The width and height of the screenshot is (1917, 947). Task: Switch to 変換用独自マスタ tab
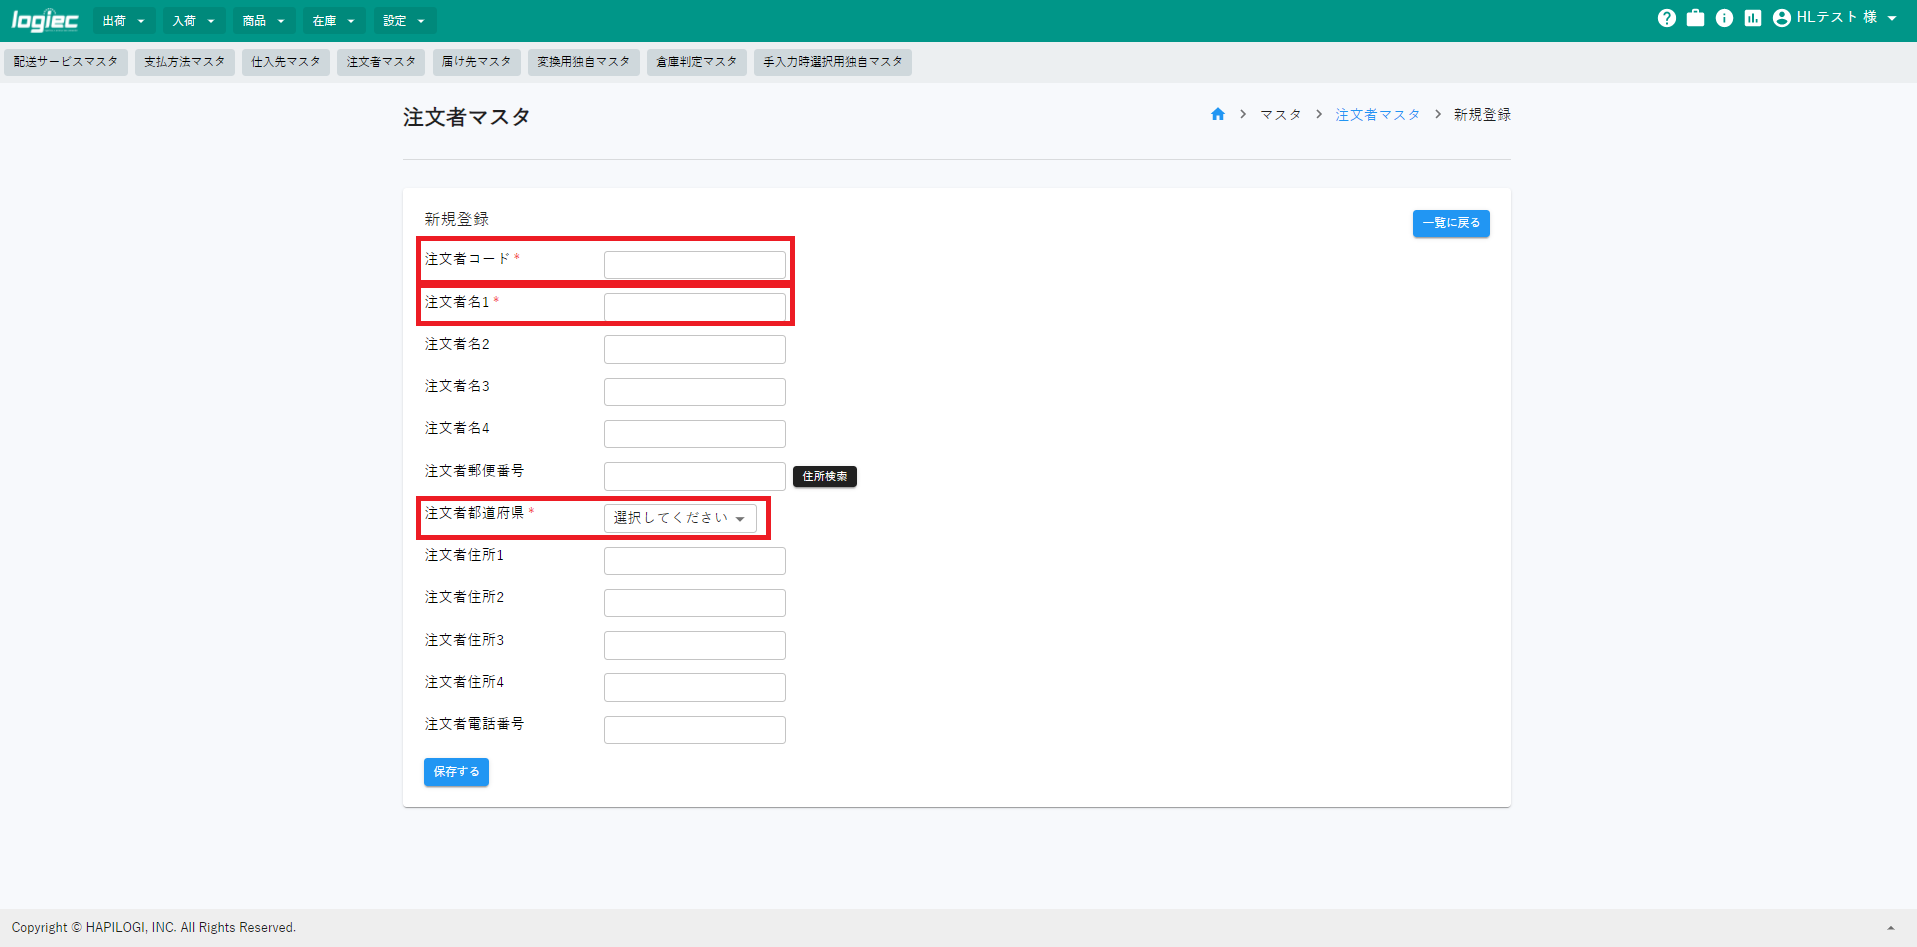point(584,62)
